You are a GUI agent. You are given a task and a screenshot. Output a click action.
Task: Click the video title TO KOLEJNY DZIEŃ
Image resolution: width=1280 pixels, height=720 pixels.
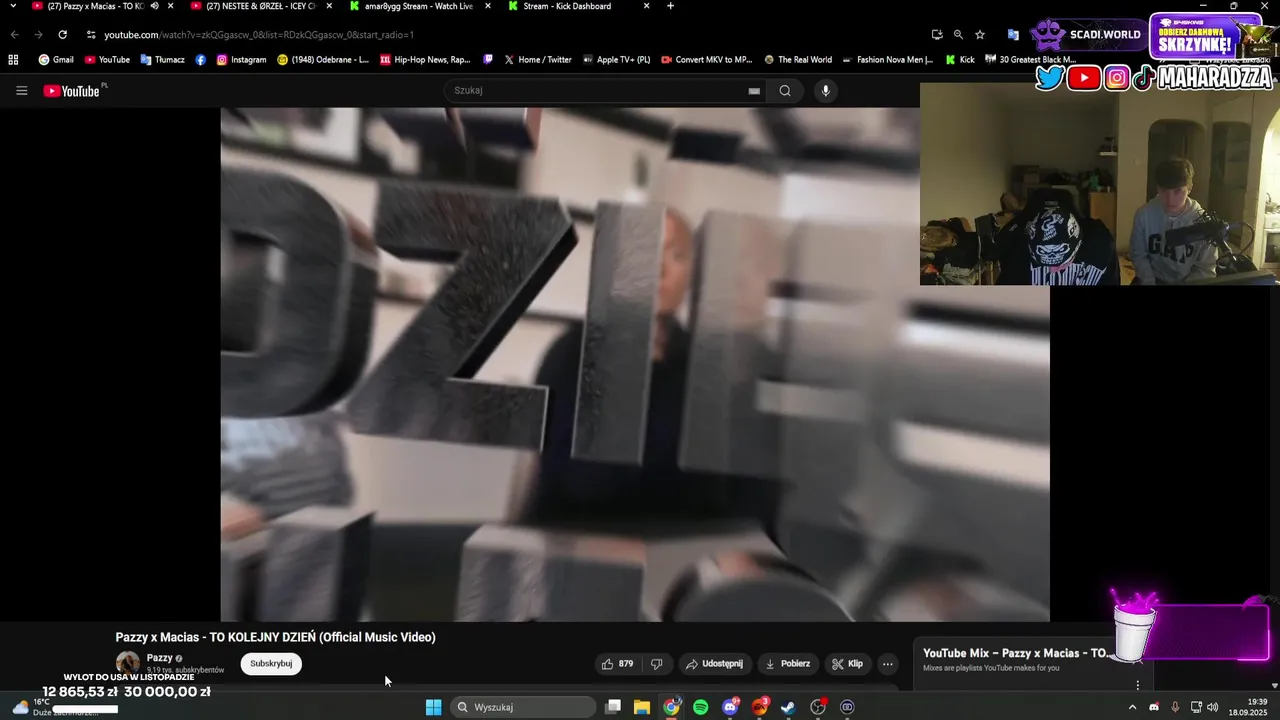[276, 637]
